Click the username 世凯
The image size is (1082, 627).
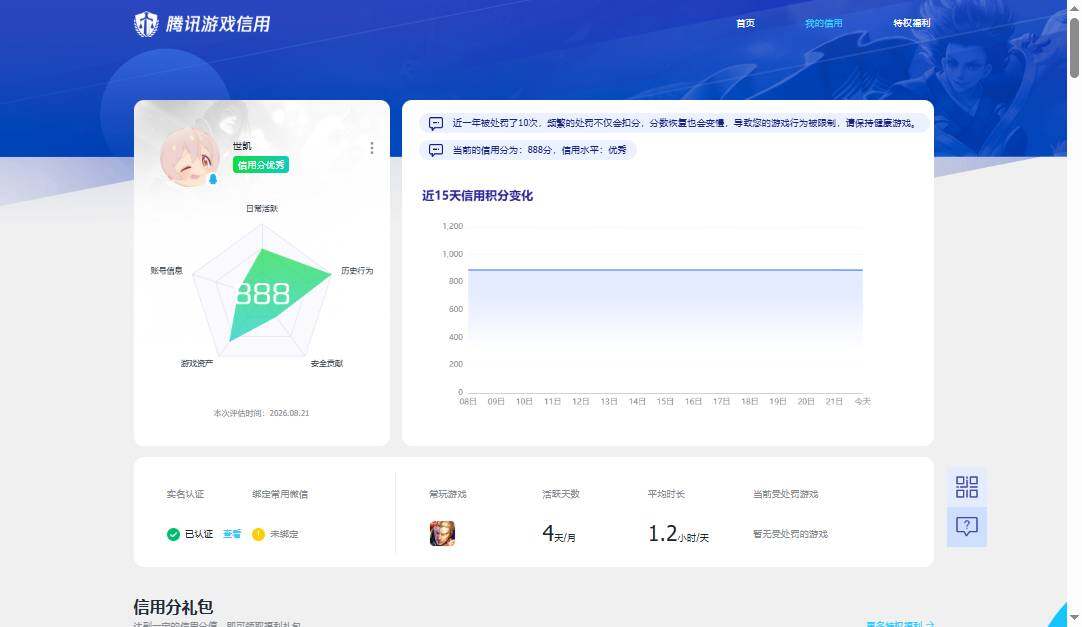(x=242, y=146)
